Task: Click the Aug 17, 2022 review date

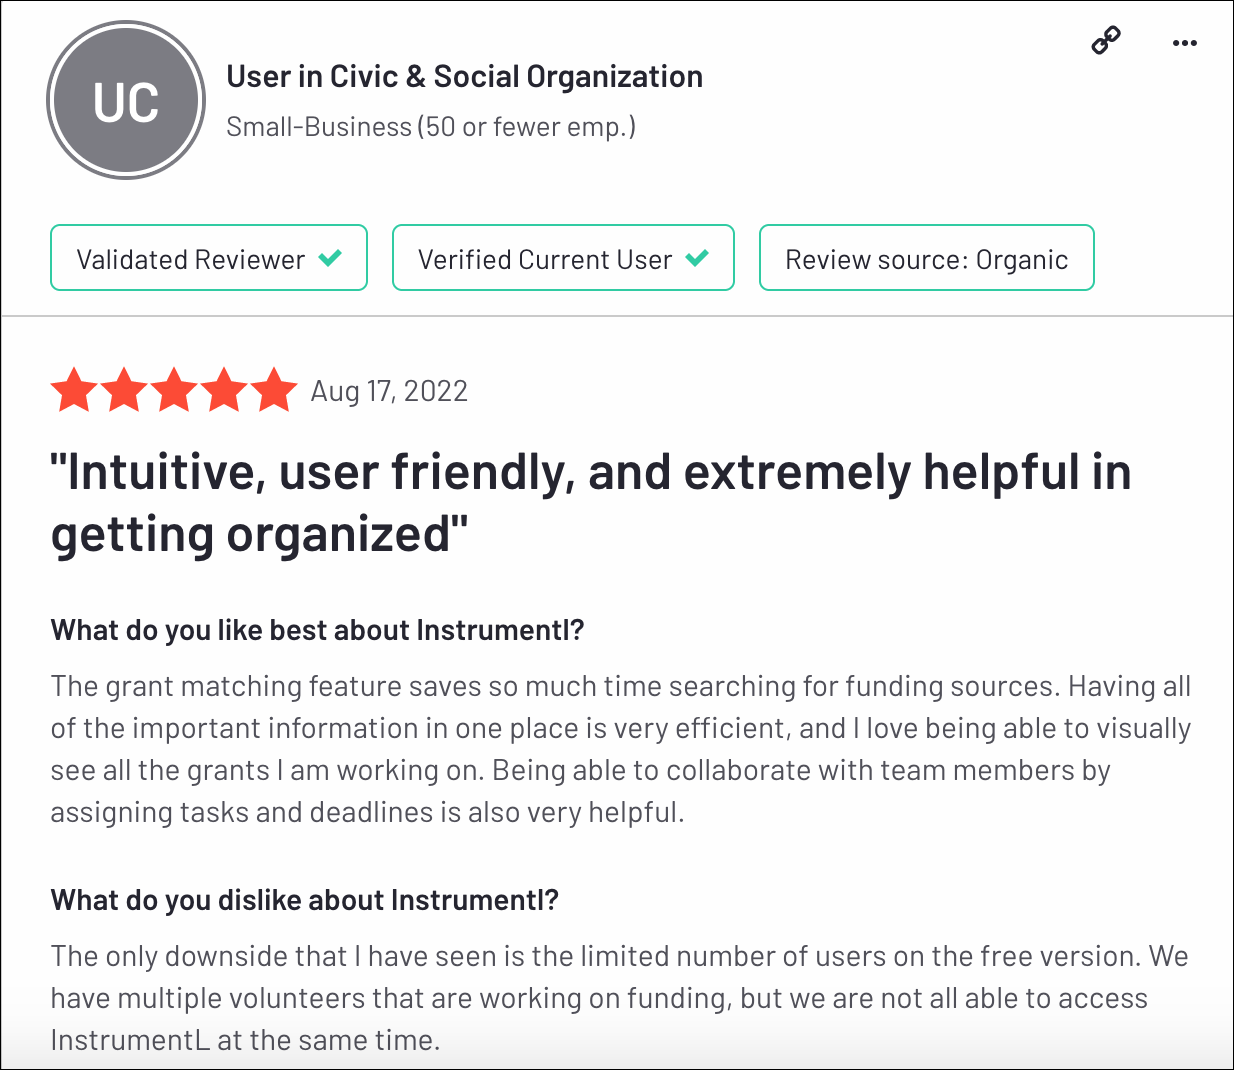Action: coord(389,391)
